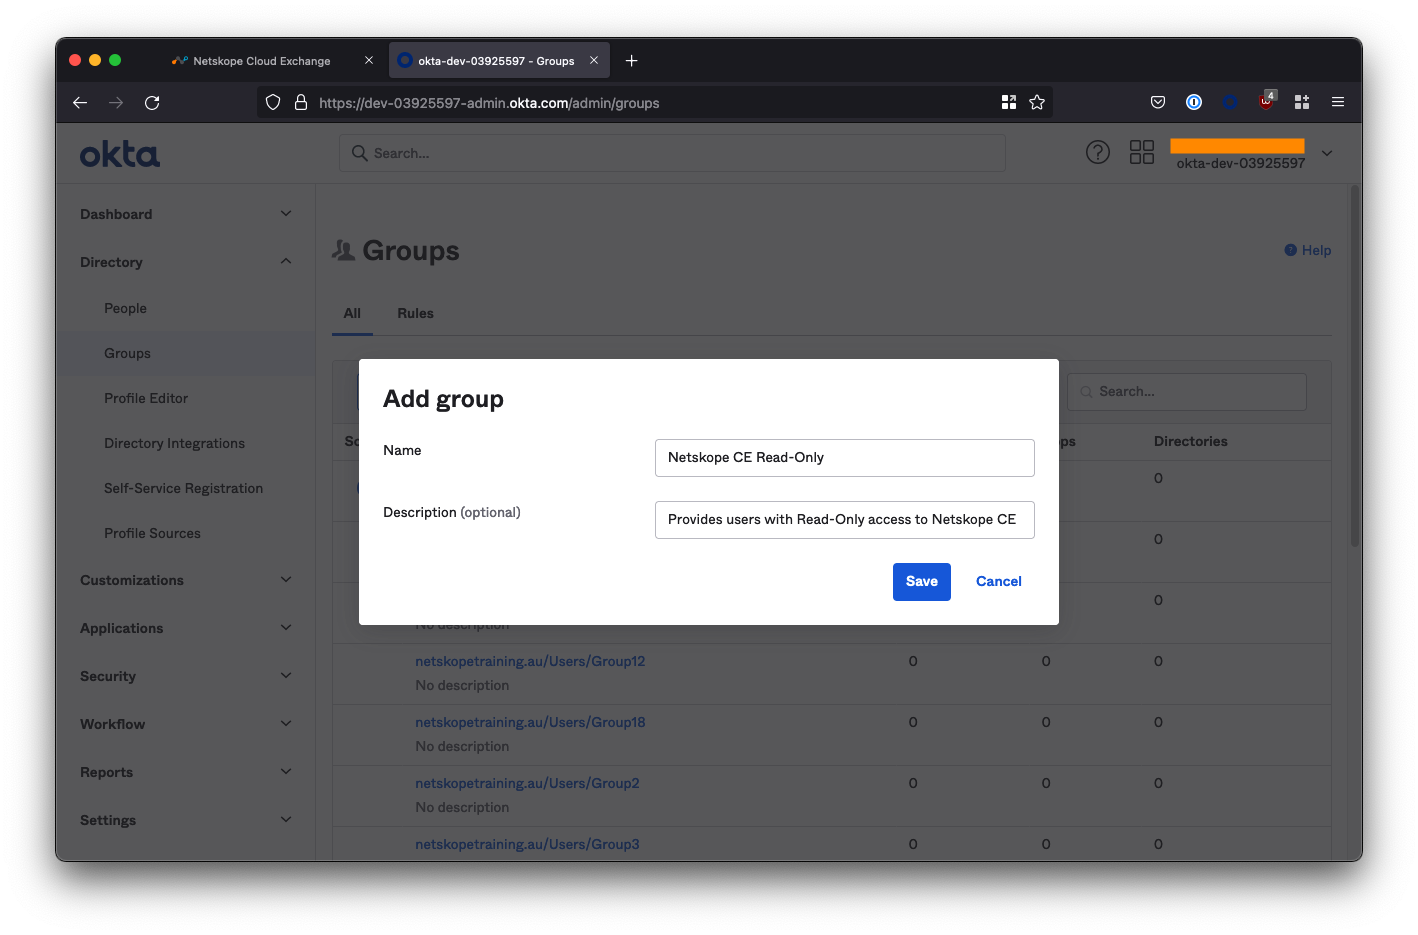This screenshot has width=1418, height=935.
Task: Expand the Security sidebar section
Action: (186, 676)
